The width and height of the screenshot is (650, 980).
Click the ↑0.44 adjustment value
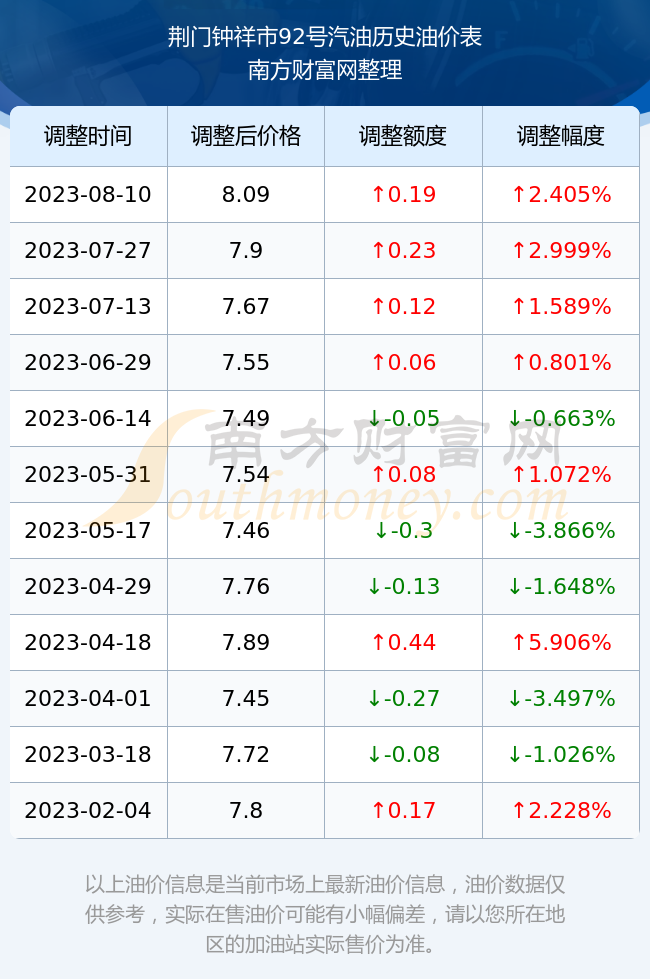click(x=403, y=642)
